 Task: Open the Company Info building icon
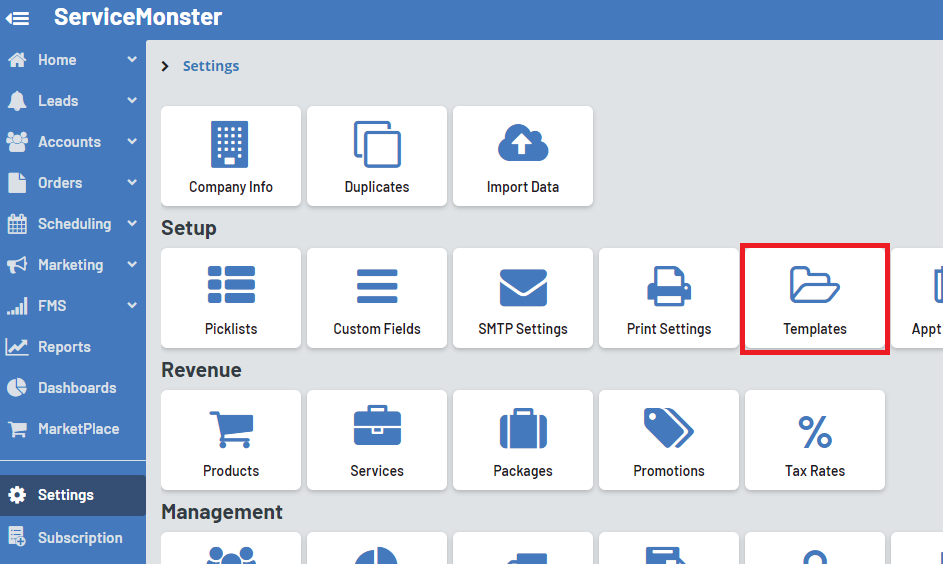230,144
